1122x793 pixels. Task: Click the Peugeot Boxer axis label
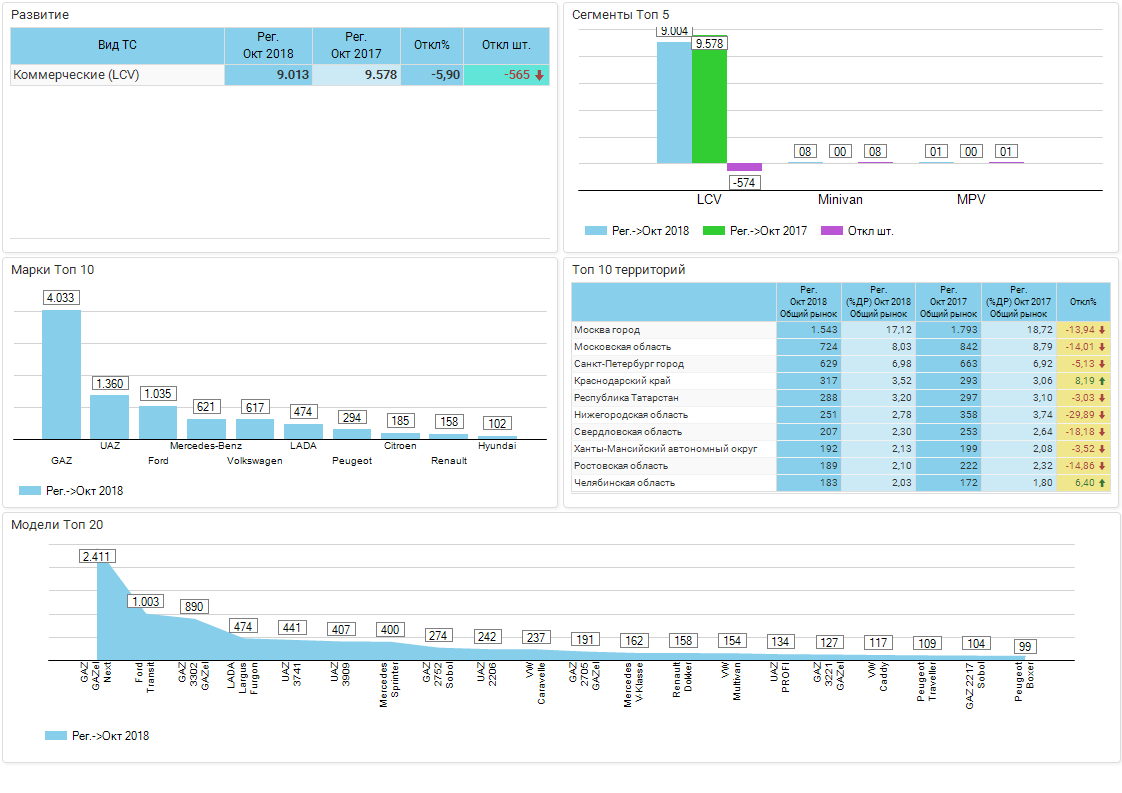[1025, 681]
